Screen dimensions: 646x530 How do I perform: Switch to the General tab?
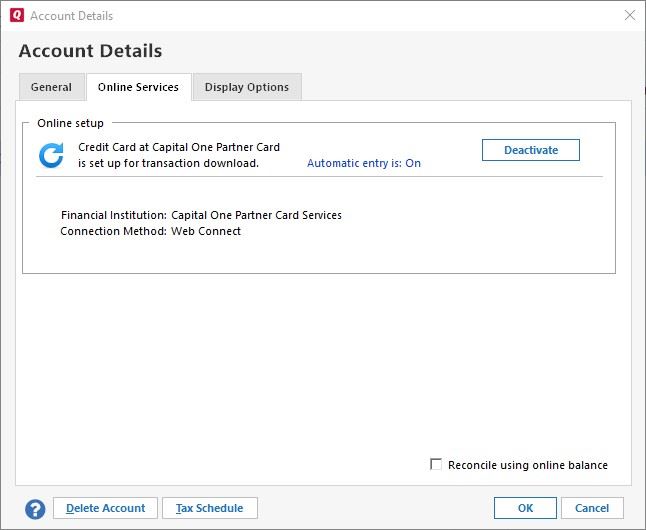click(x=51, y=87)
